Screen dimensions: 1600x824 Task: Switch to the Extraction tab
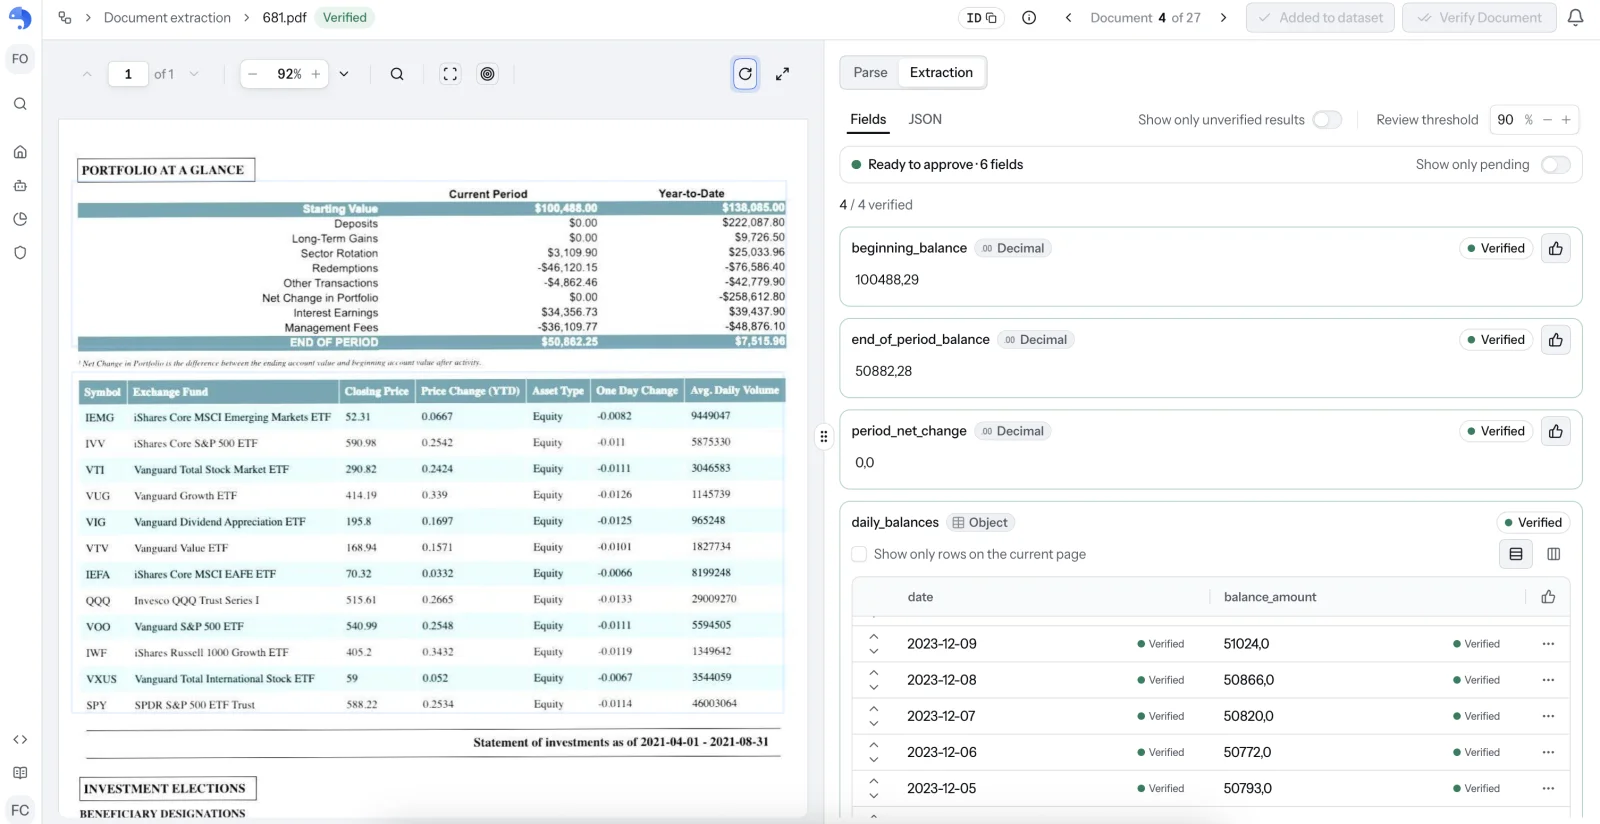(x=941, y=73)
